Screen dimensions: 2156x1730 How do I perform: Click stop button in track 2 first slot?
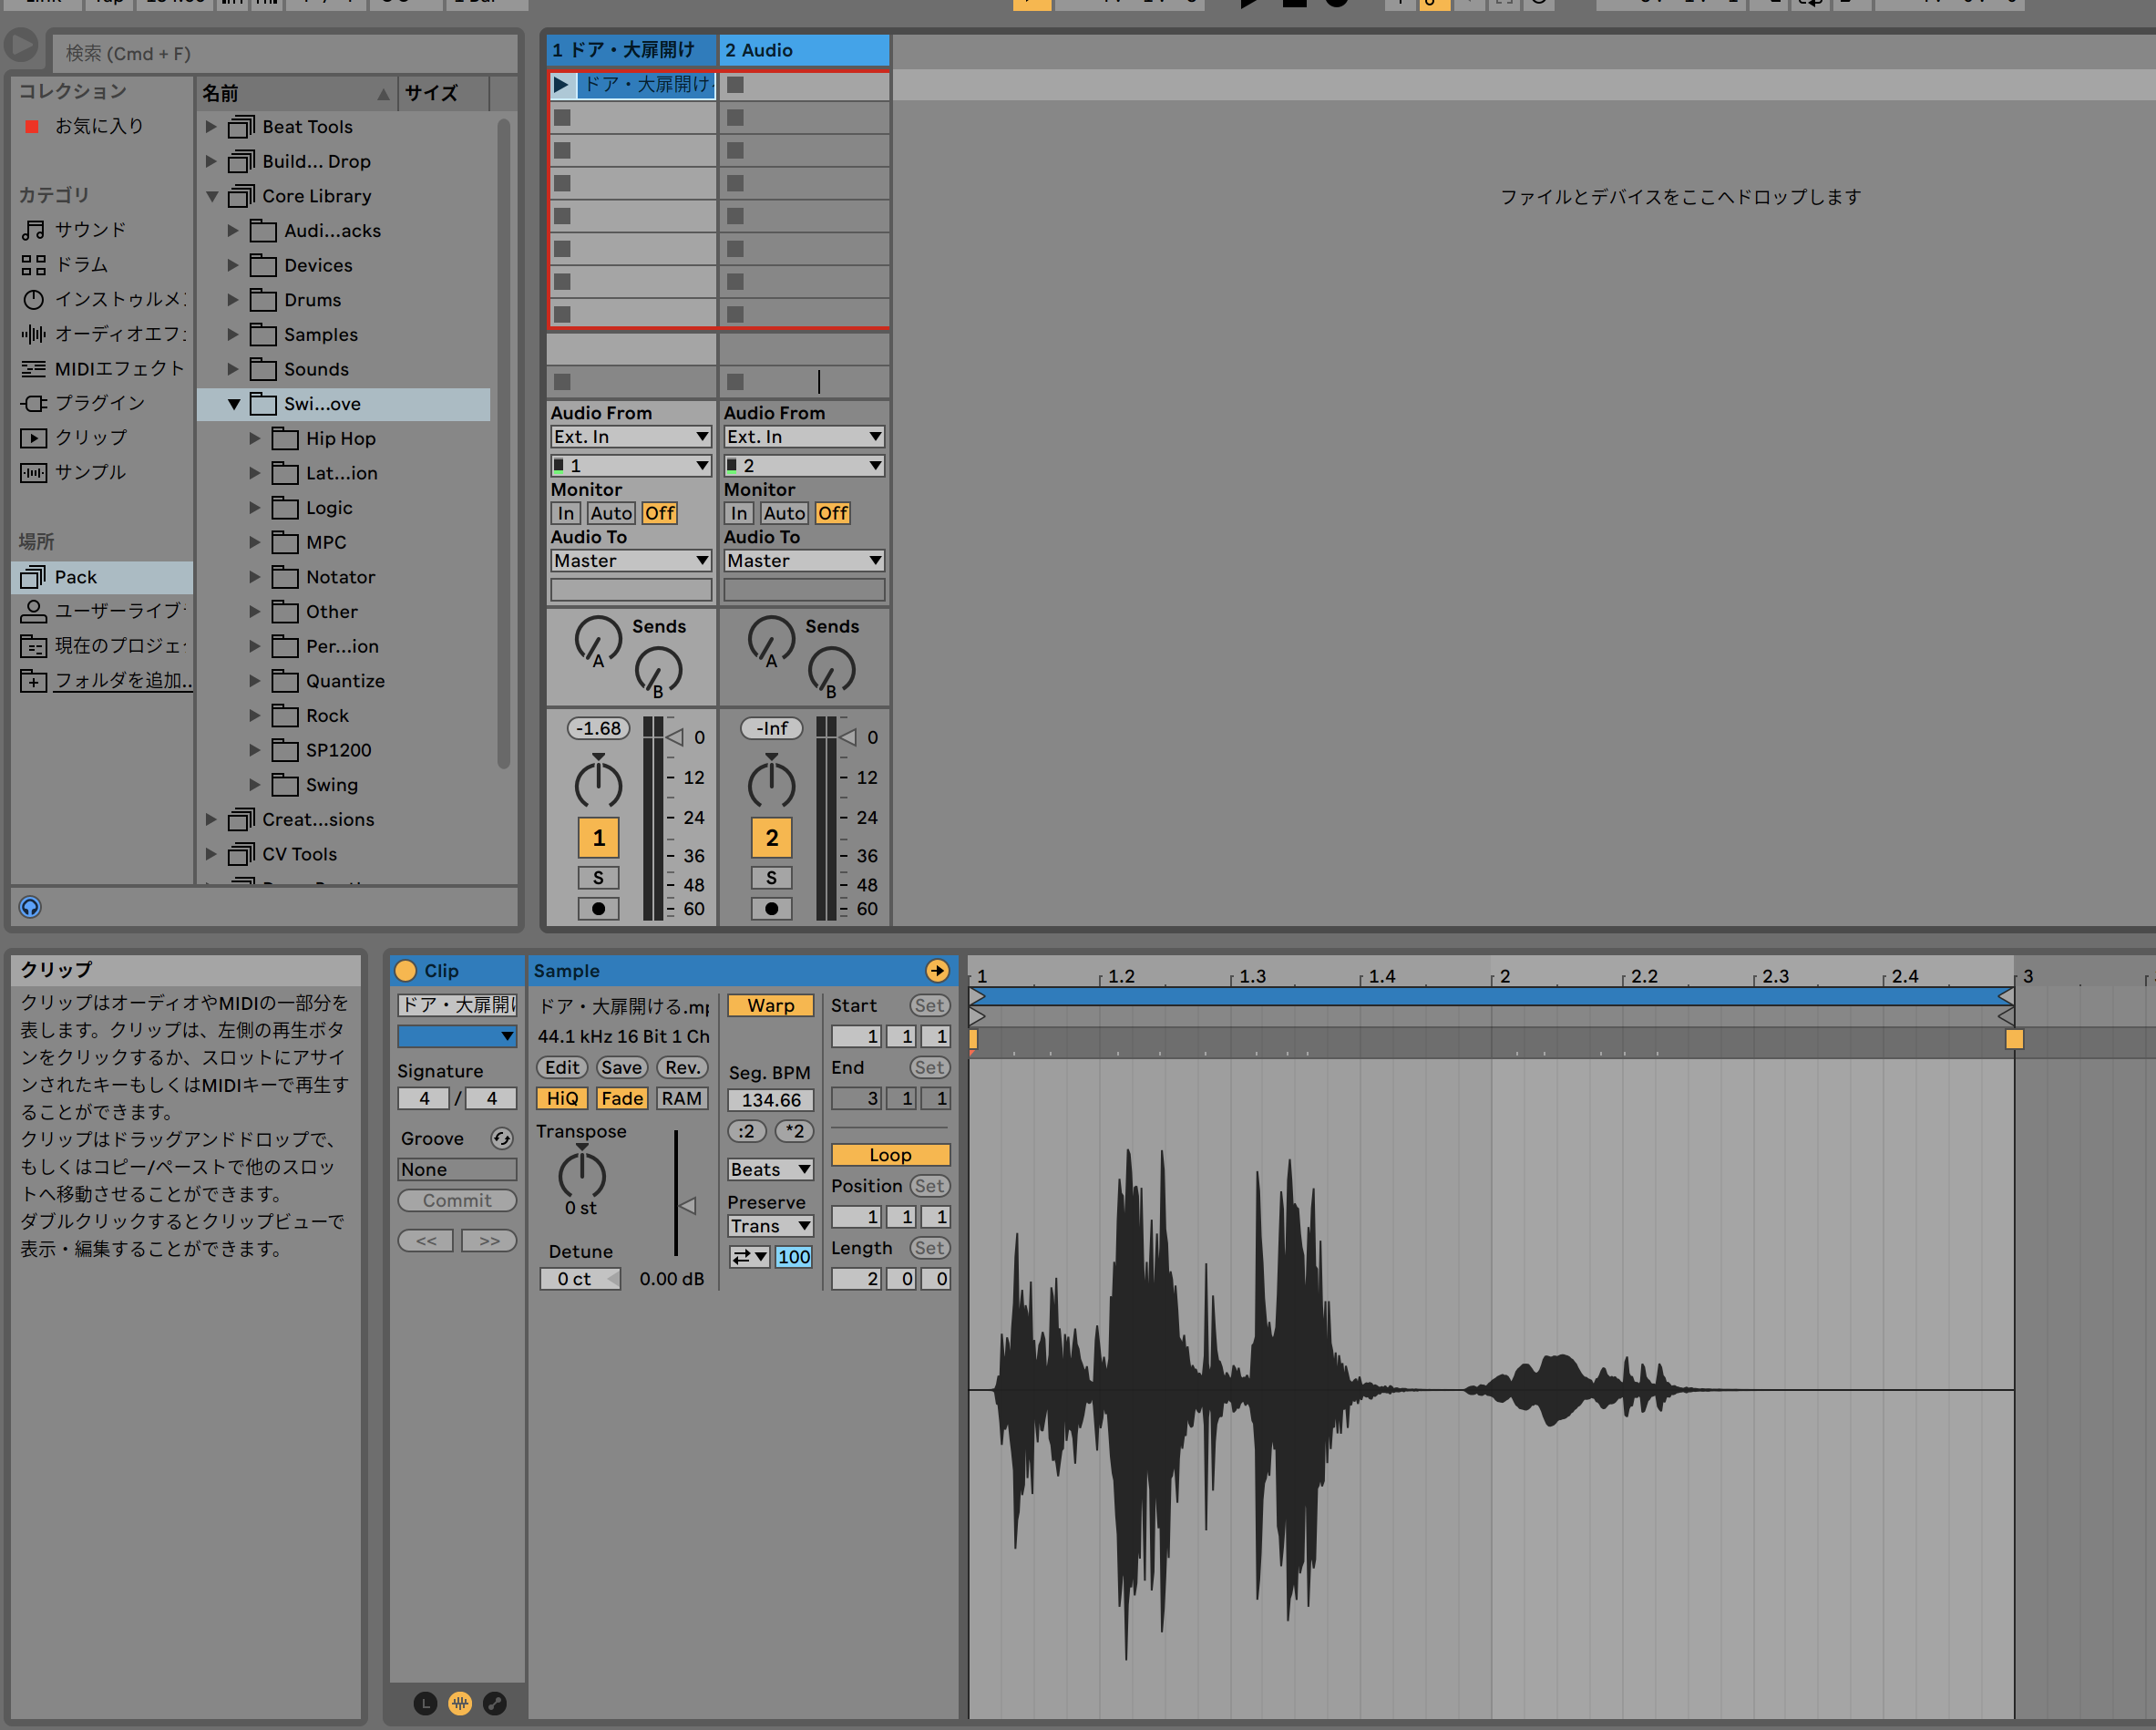pos(735,85)
